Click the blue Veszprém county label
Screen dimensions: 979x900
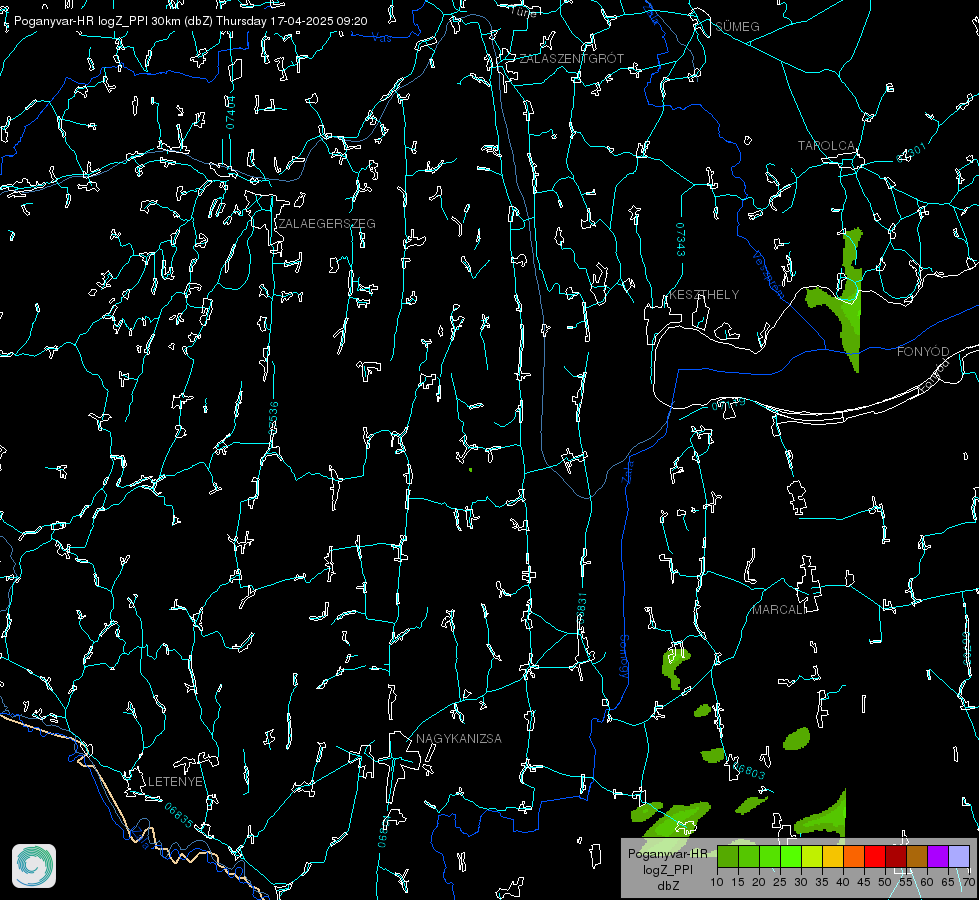[769, 275]
